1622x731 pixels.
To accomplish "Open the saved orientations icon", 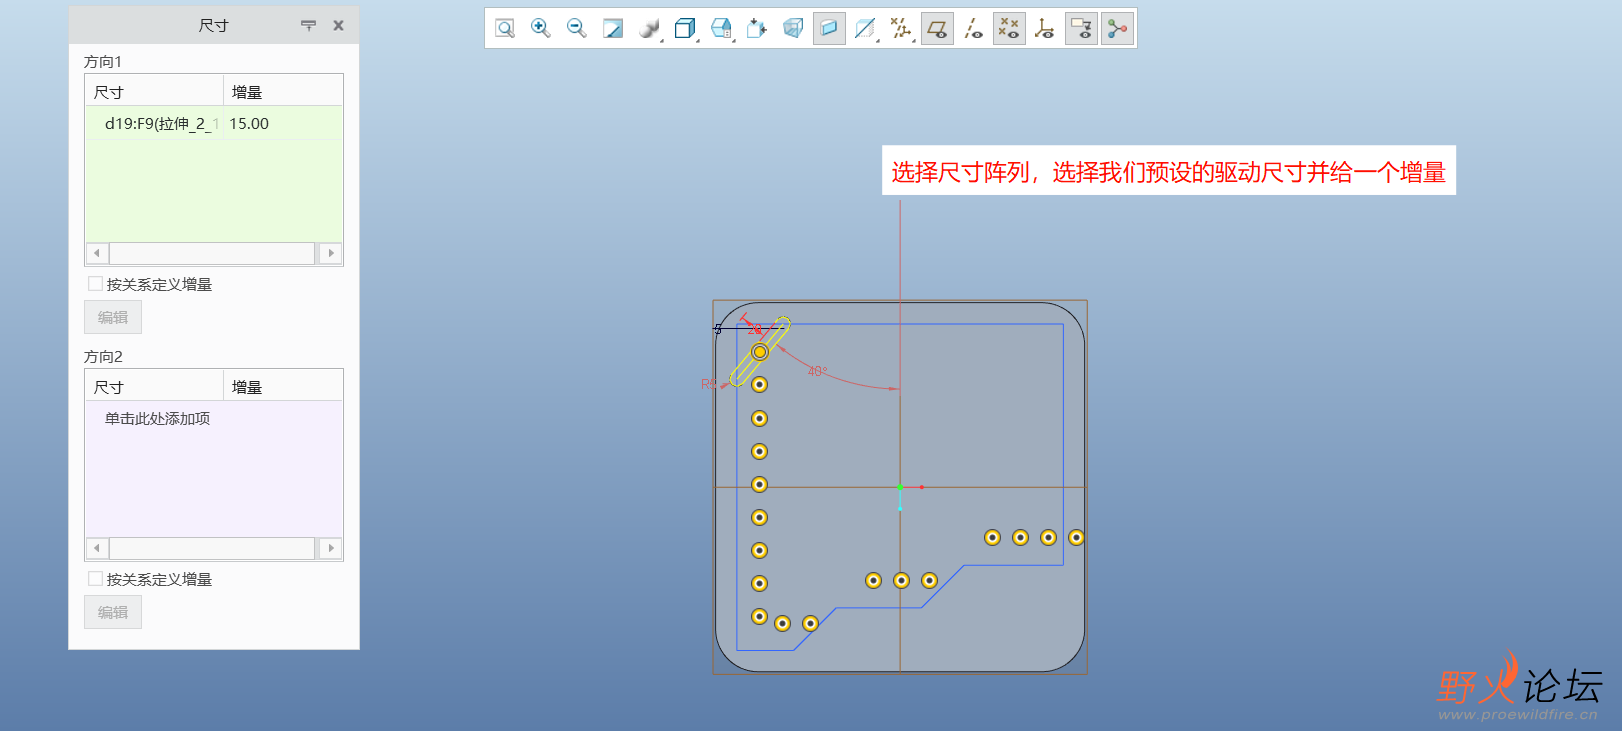I will [x=721, y=29].
